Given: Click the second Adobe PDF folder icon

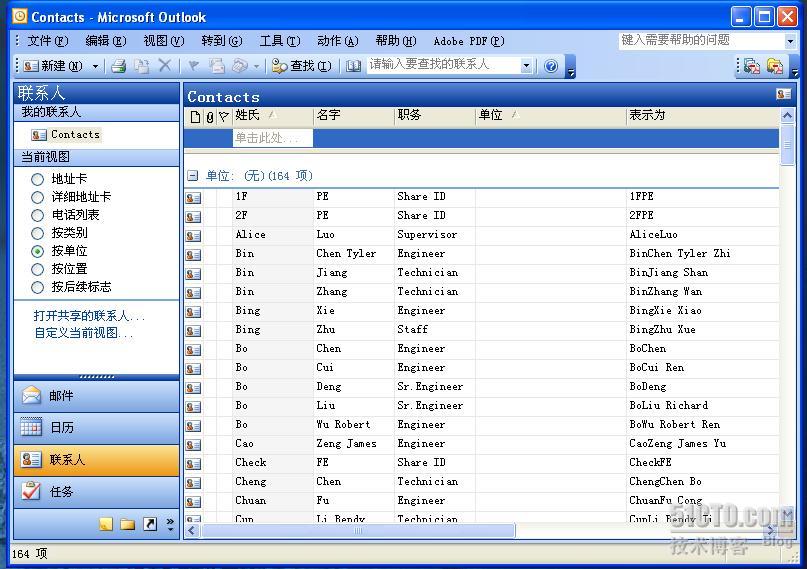Looking at the screenshot, I should (x=775, y=66).
